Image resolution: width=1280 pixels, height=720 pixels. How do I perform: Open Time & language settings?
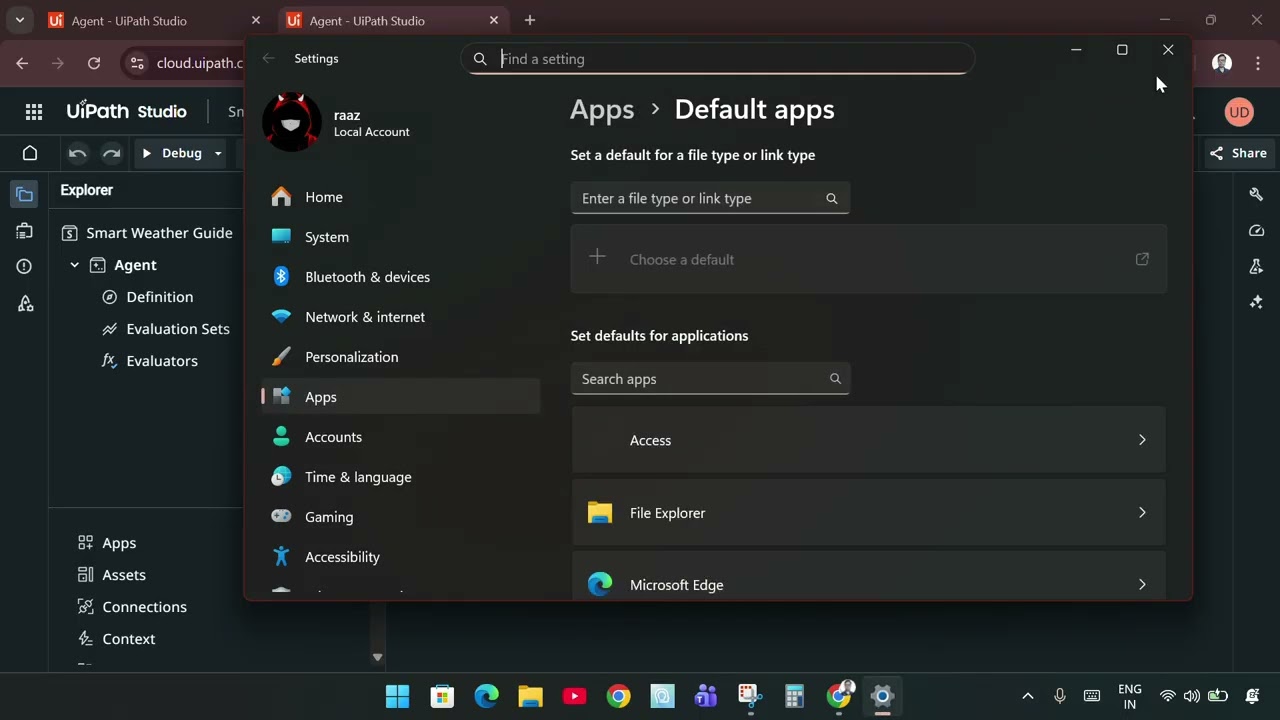click(x=400, y=477)
